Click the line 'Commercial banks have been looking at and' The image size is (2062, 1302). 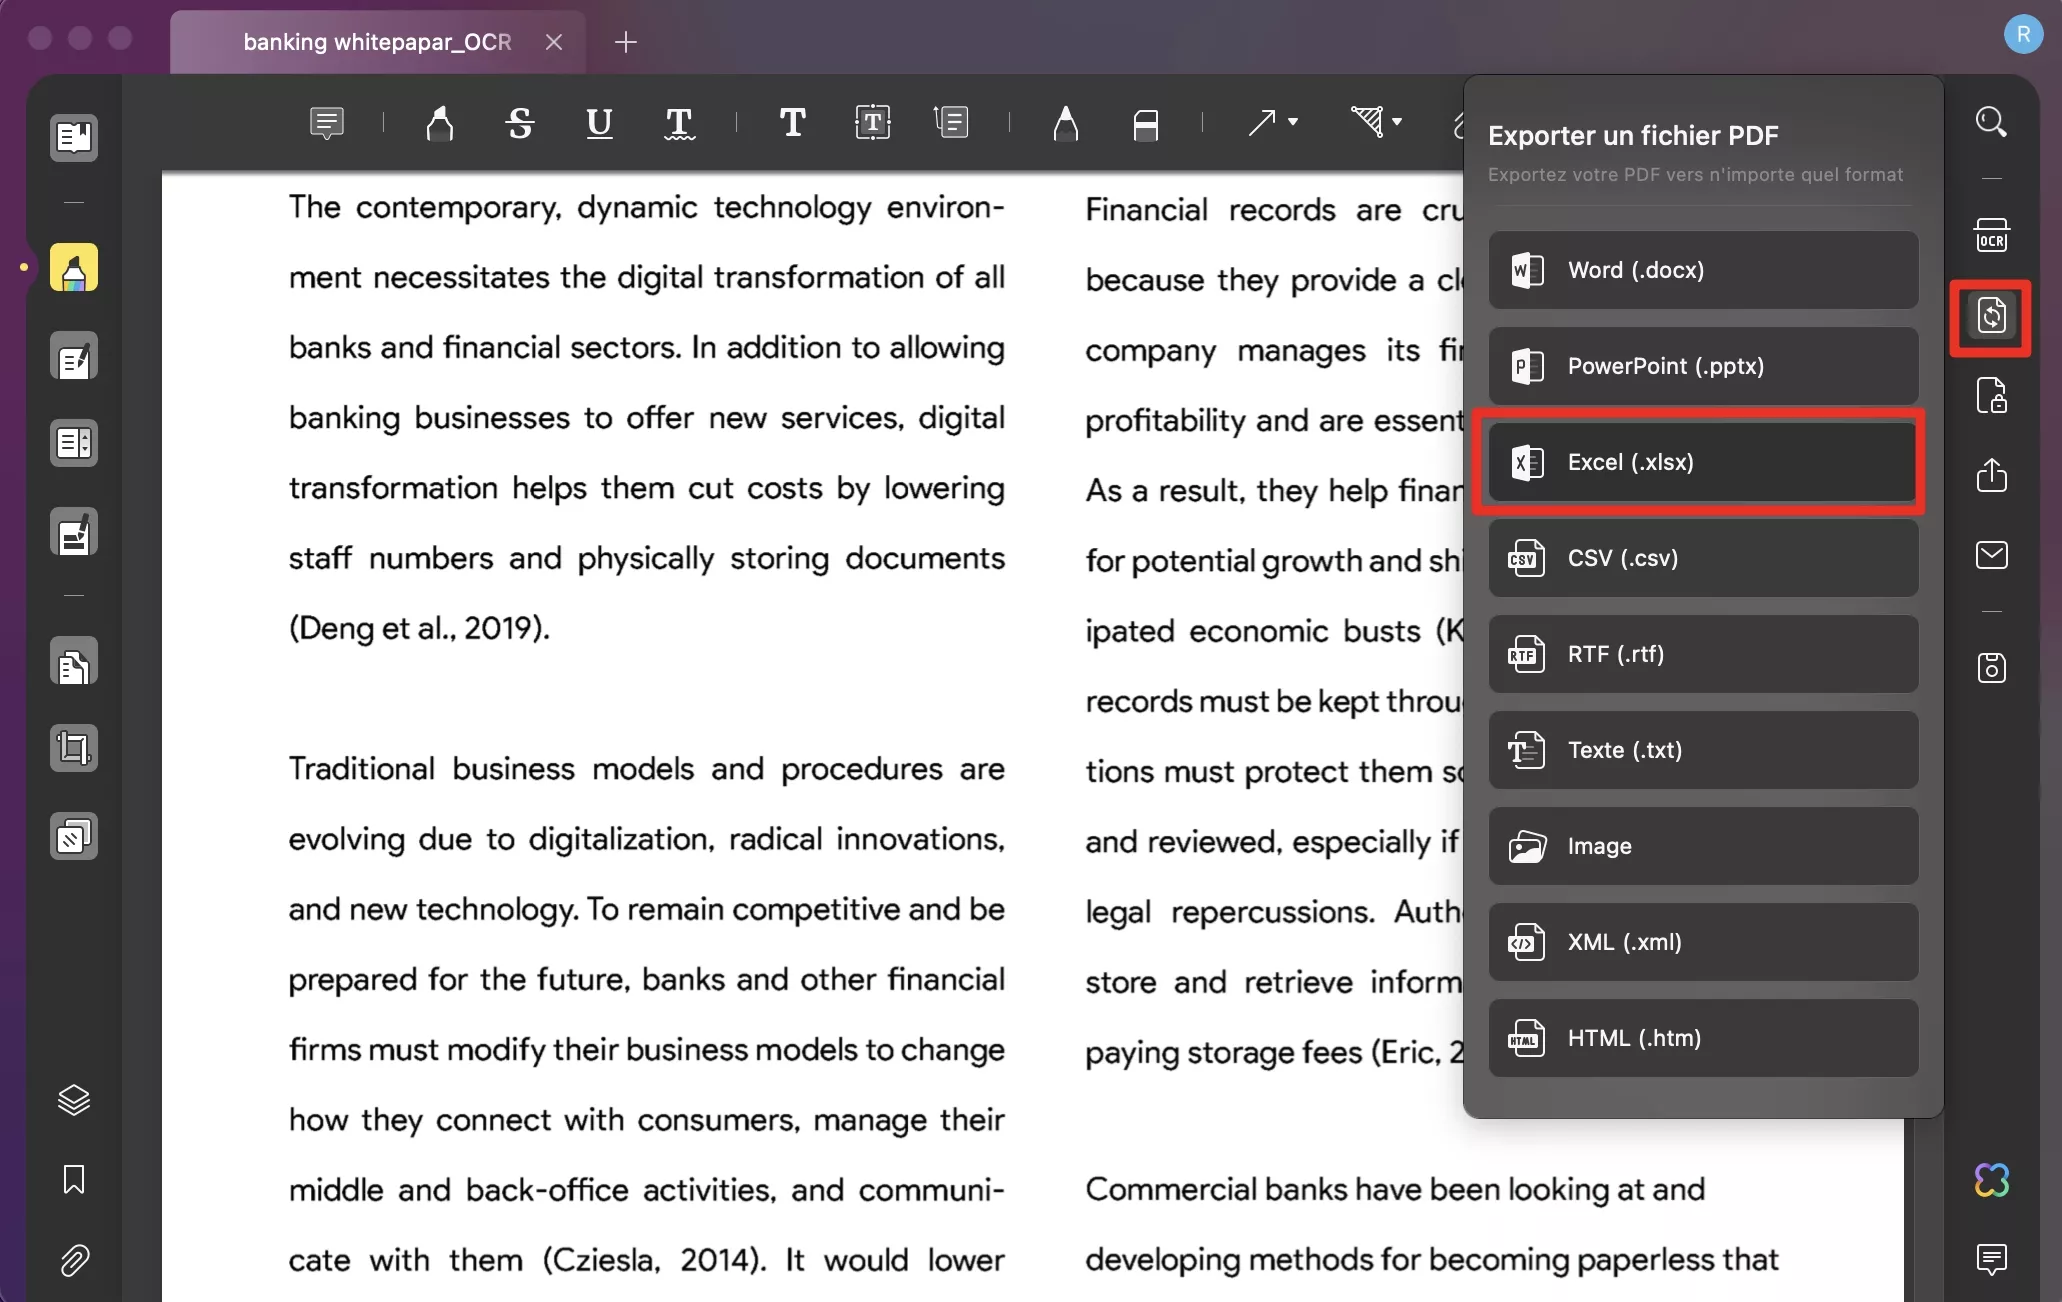1395,1189
